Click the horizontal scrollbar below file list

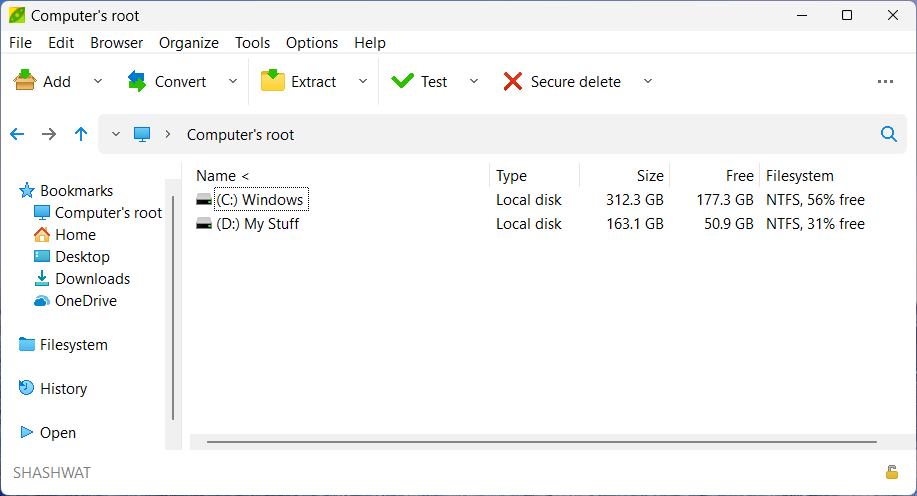[540, 440]
